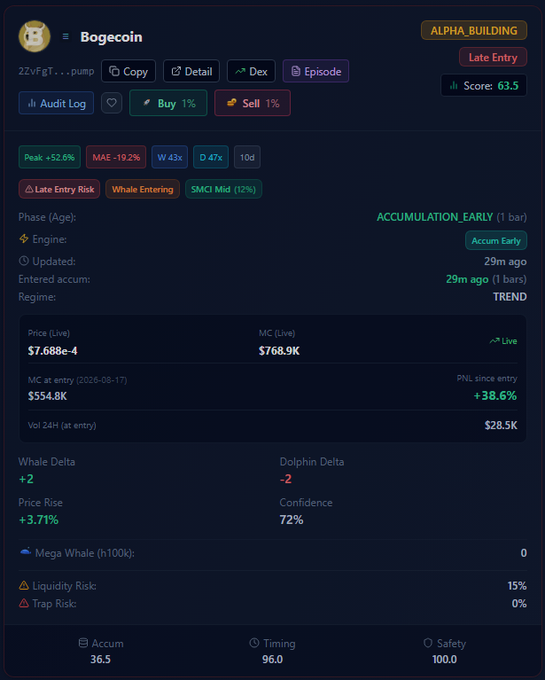
Task: Click the Dolphin Delta -2 value
Action: 286,479
